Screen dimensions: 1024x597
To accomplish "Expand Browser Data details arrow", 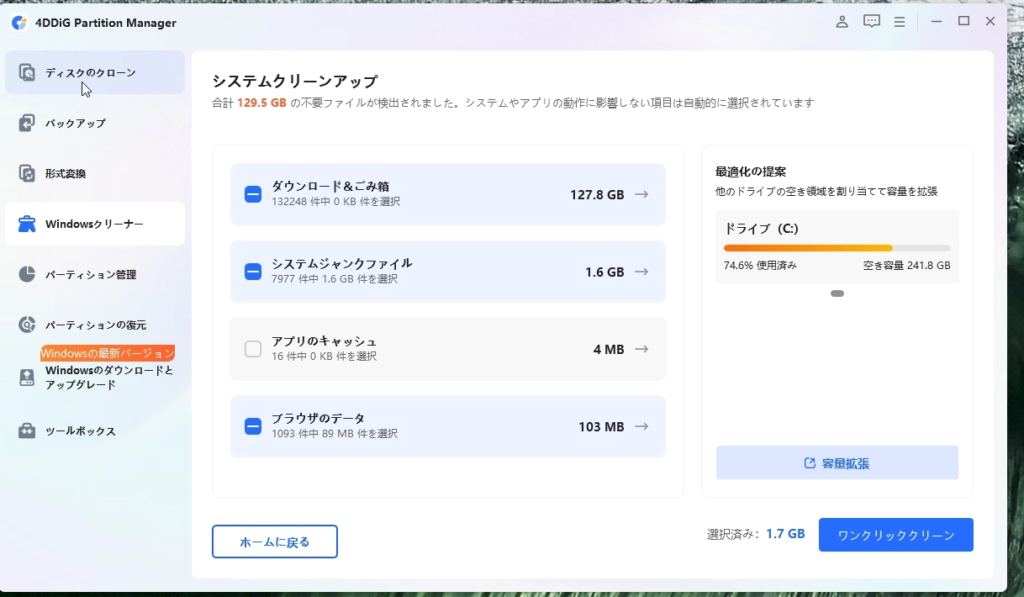I will tap(641, 427).
